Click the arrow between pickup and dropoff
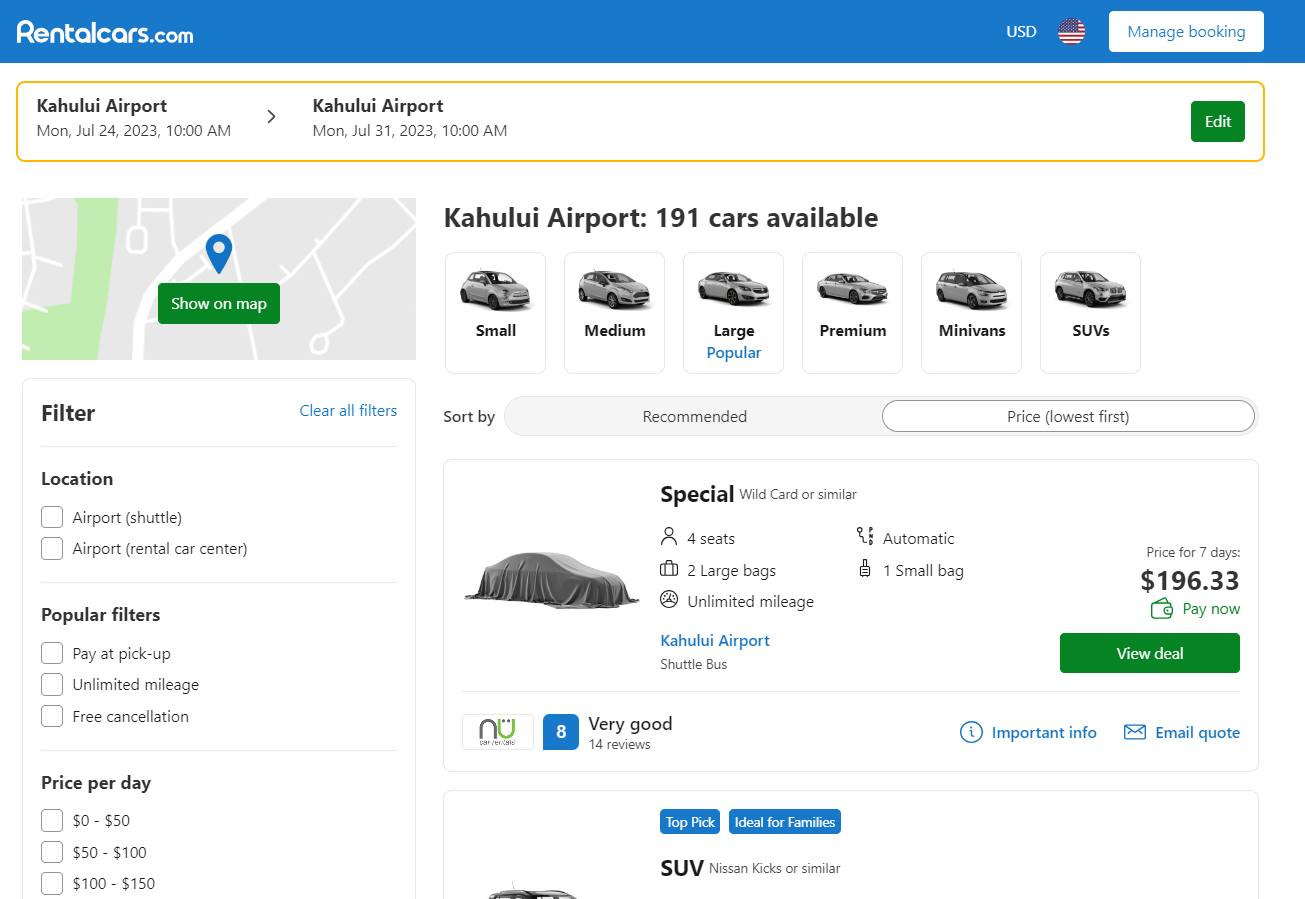1305x899 pixels. [x=271, y=117]
